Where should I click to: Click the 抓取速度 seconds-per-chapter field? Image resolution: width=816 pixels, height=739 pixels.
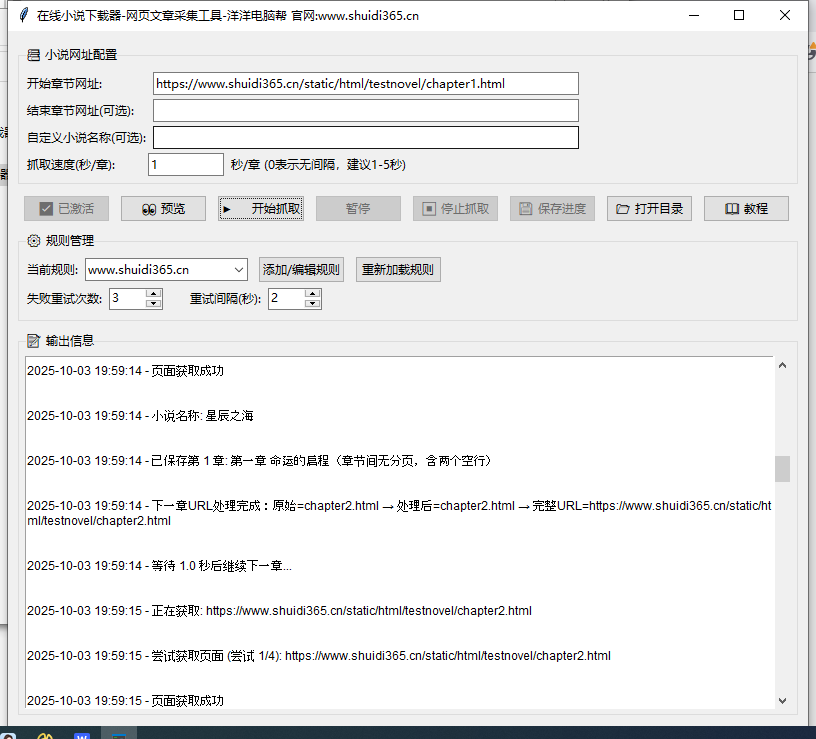coord(185,164)
